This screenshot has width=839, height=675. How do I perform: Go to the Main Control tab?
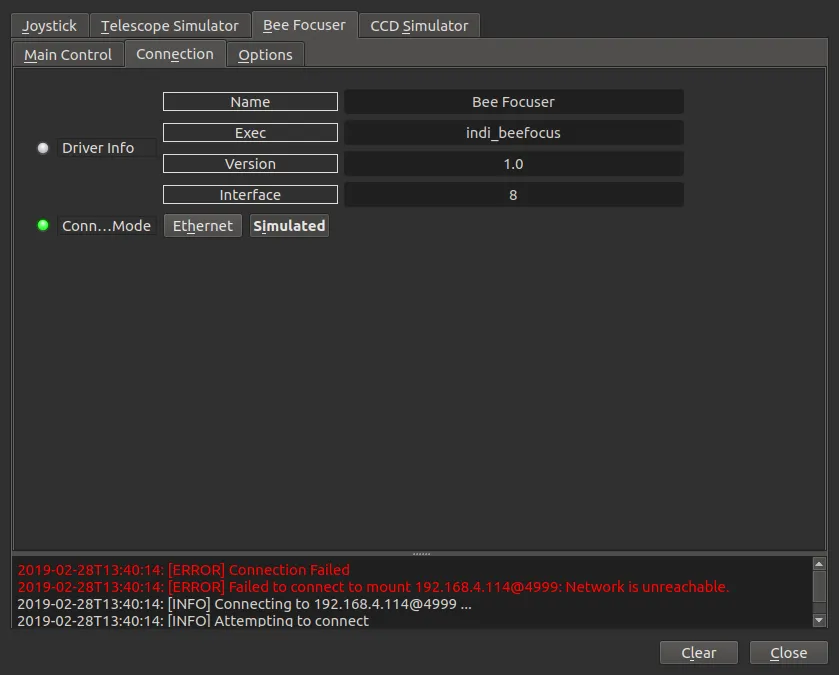(68, 55)
